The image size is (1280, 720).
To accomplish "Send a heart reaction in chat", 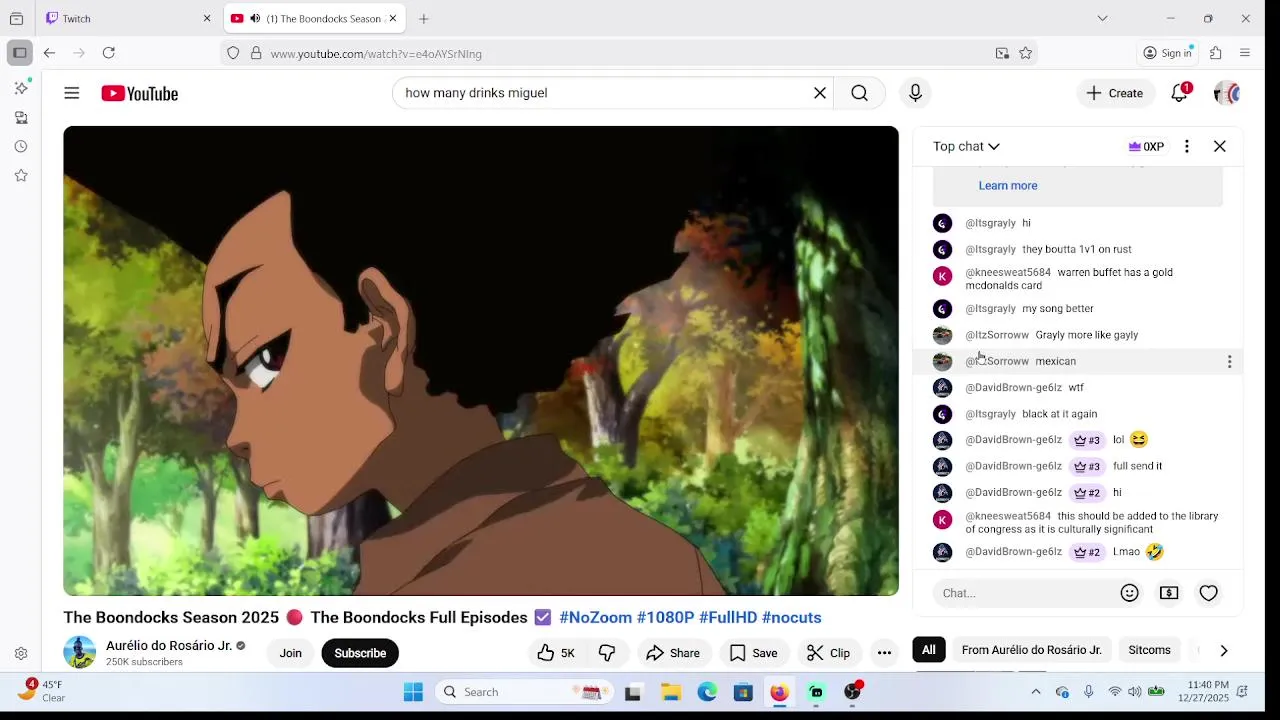I will click(x=1209, y=593).
